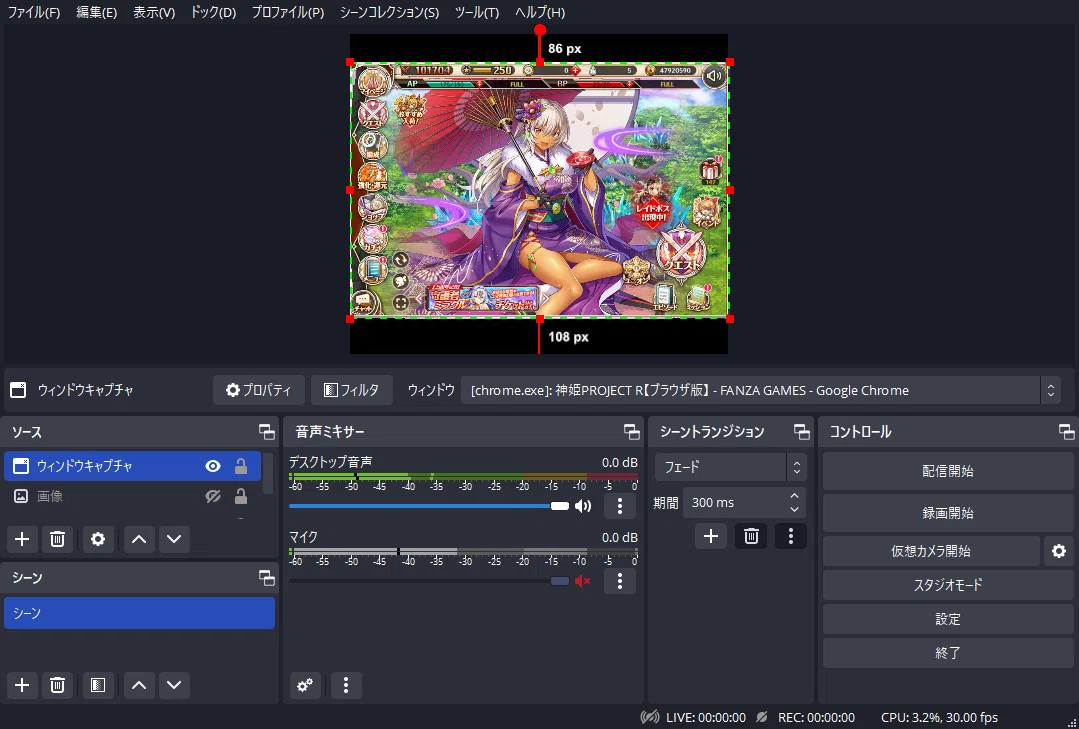The image size is (1079, 729).
Task: Move source up with arrow in Sources panel
Action: click(x=139, y=539)
